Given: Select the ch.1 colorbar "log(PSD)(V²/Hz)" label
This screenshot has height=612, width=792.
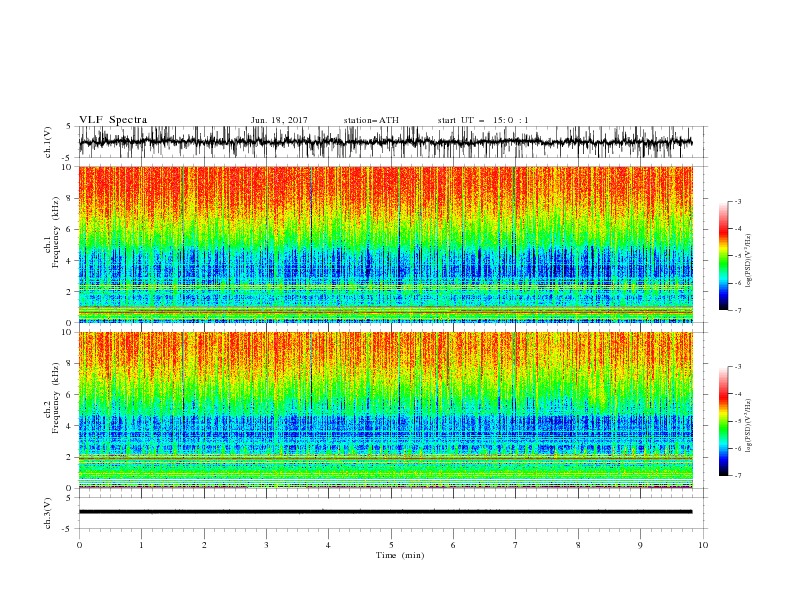Looking at the screenshot, I should click(748, 261).
